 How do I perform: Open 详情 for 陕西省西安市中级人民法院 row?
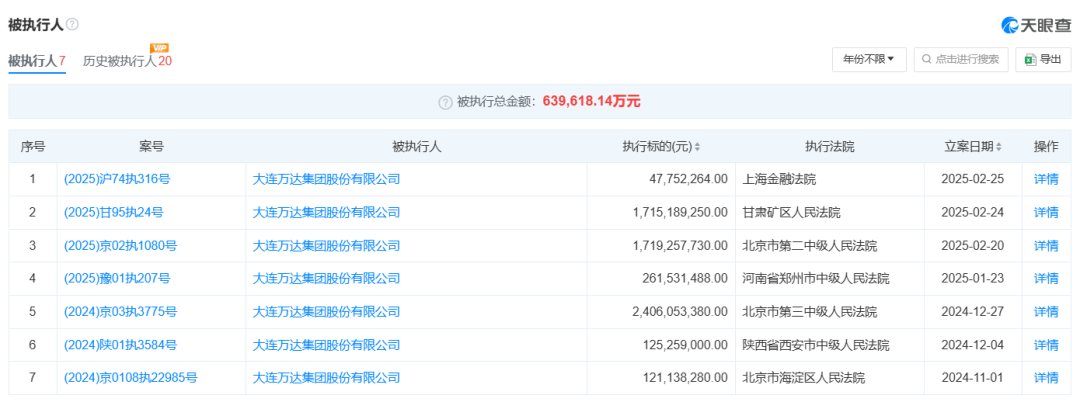[1046, 344]
